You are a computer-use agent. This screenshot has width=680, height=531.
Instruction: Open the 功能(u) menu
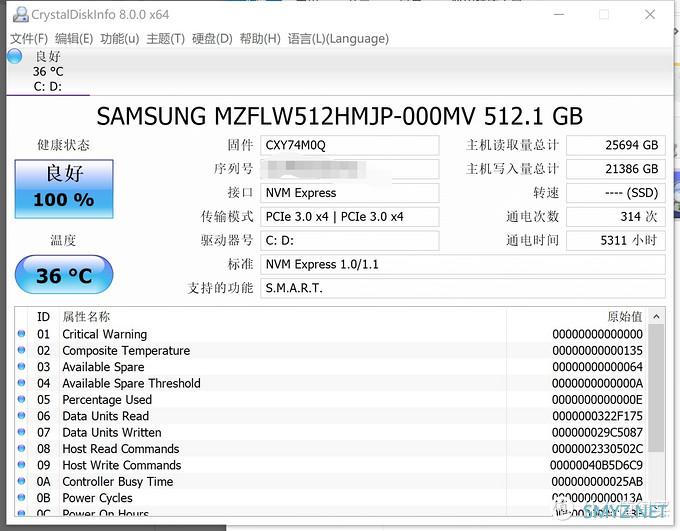pos(120,39)
